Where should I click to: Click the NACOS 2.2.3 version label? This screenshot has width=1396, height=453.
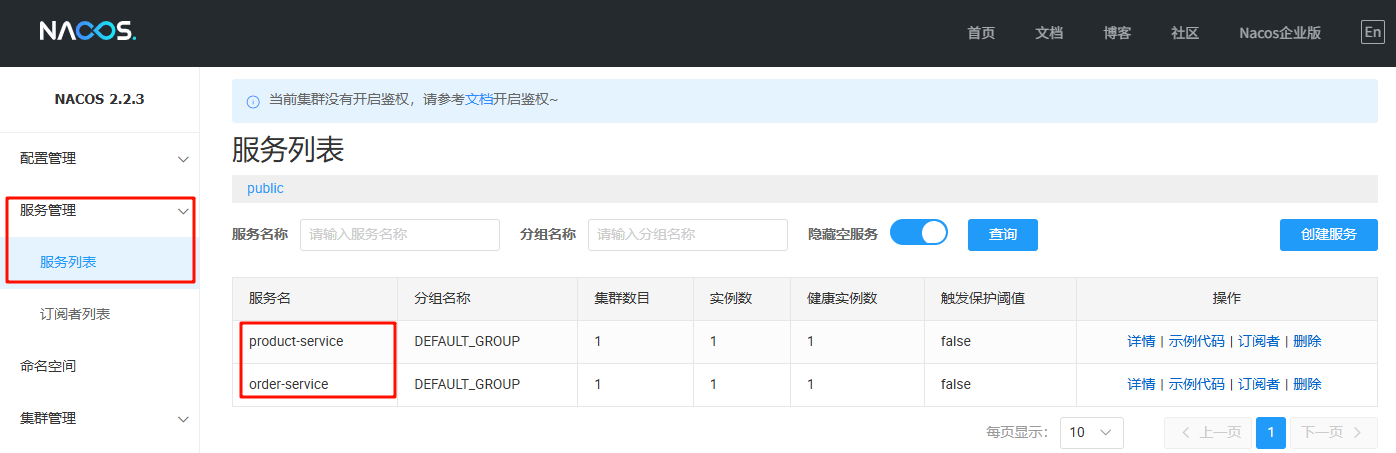pos(100,99)
